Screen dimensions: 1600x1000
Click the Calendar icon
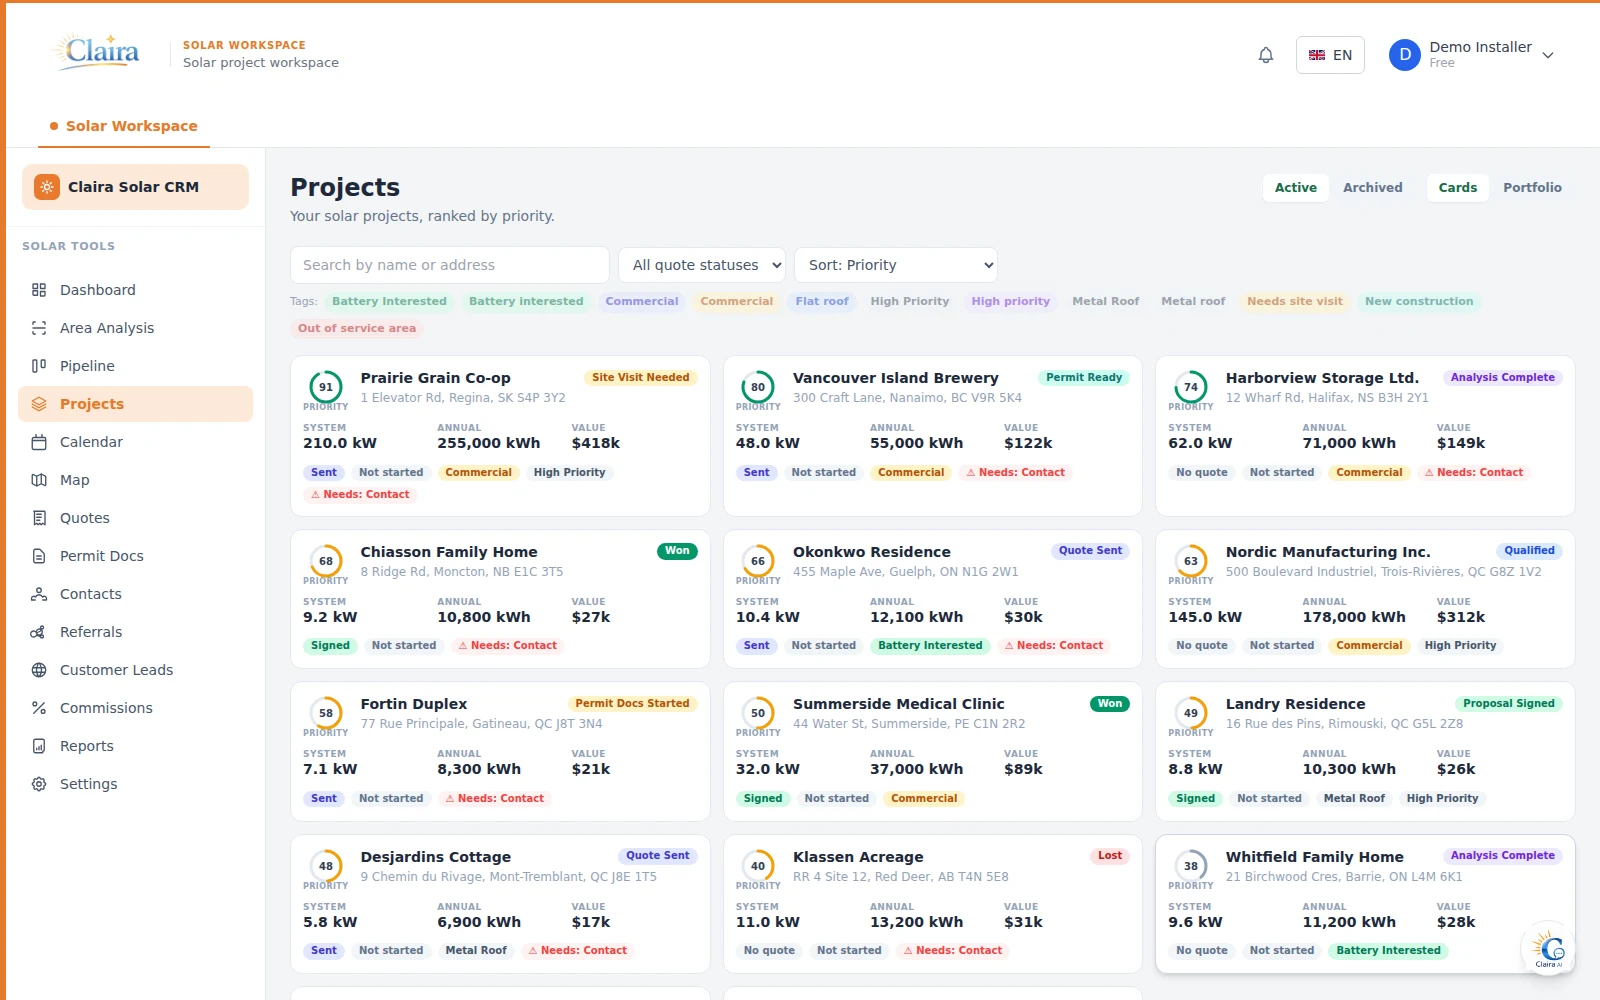39,442
